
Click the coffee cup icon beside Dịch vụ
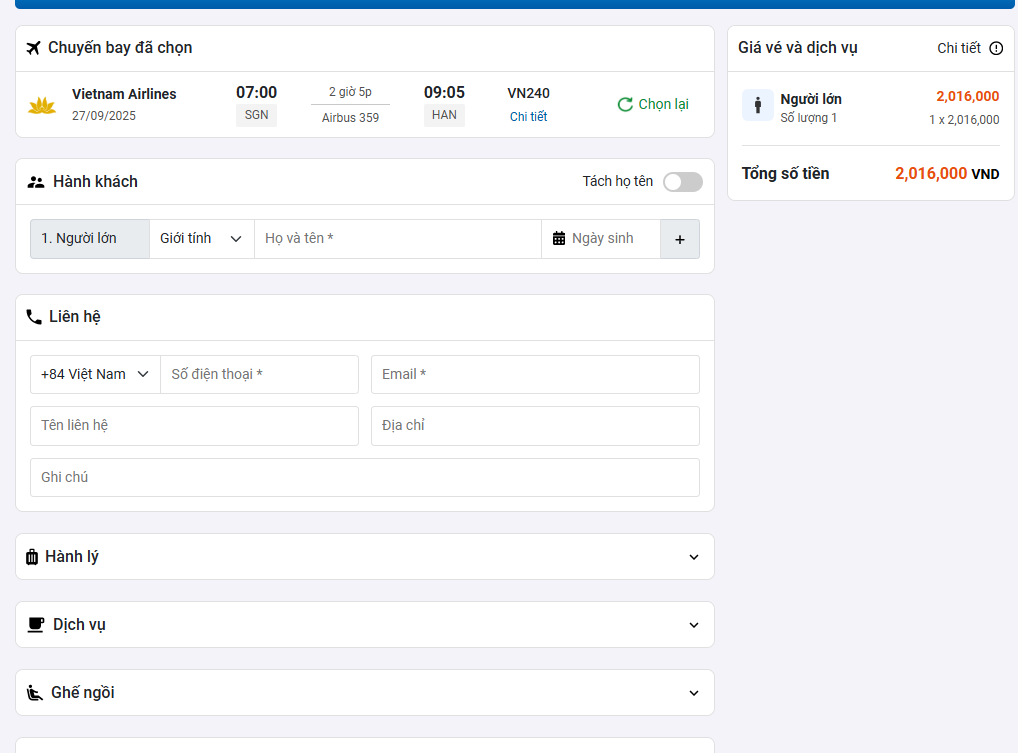pyautogui.click(x=36, y=625)
